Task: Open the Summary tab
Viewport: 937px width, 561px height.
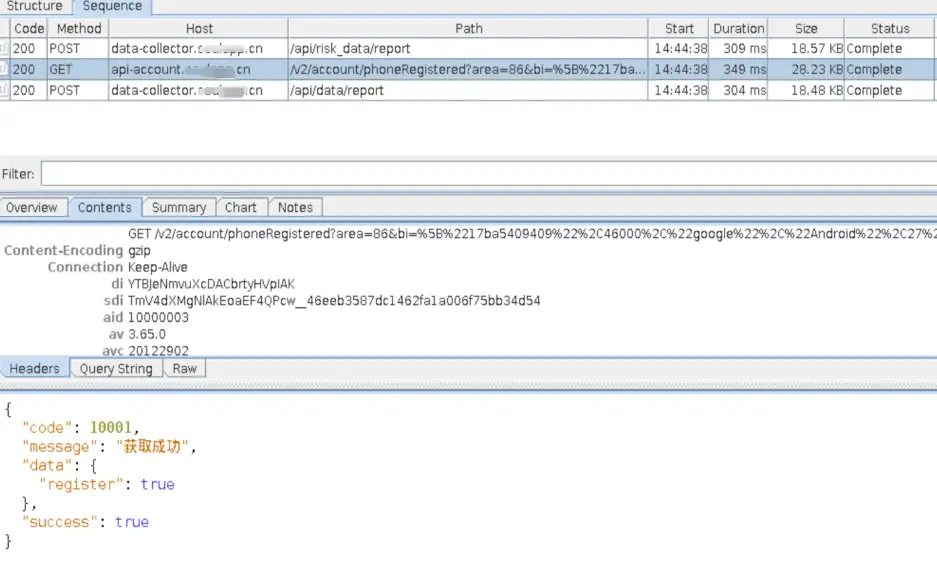Action: click(179, 207)
